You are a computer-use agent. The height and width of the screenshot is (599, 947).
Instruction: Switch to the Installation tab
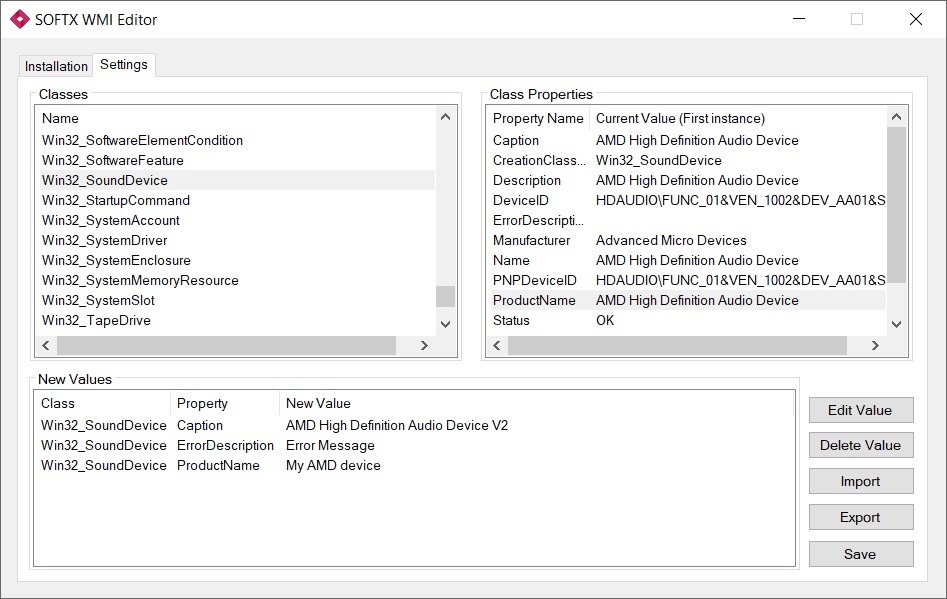pos(56,66)
